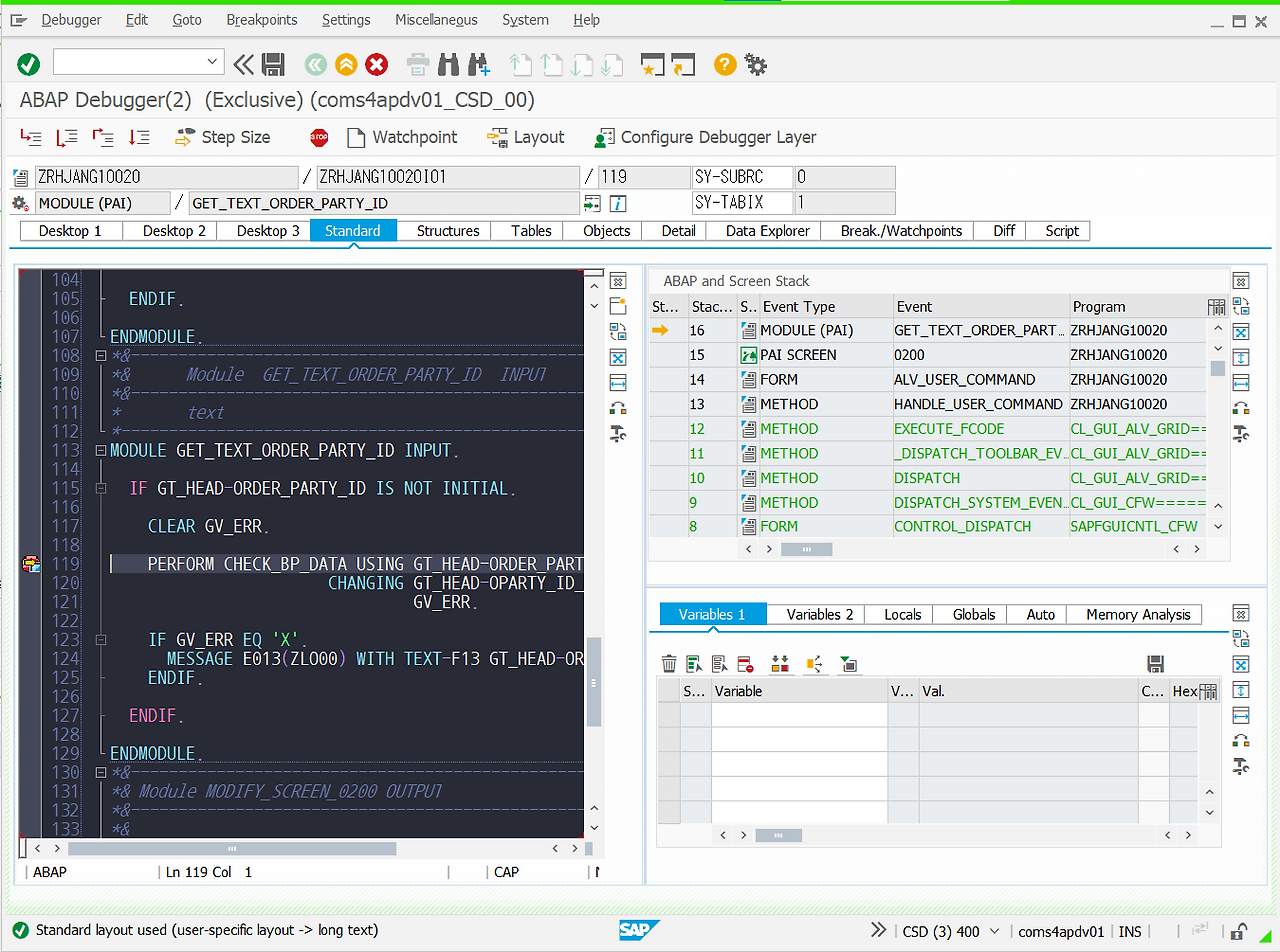
Task: Expand the status bar double-chevron
Action: [878, 930]
